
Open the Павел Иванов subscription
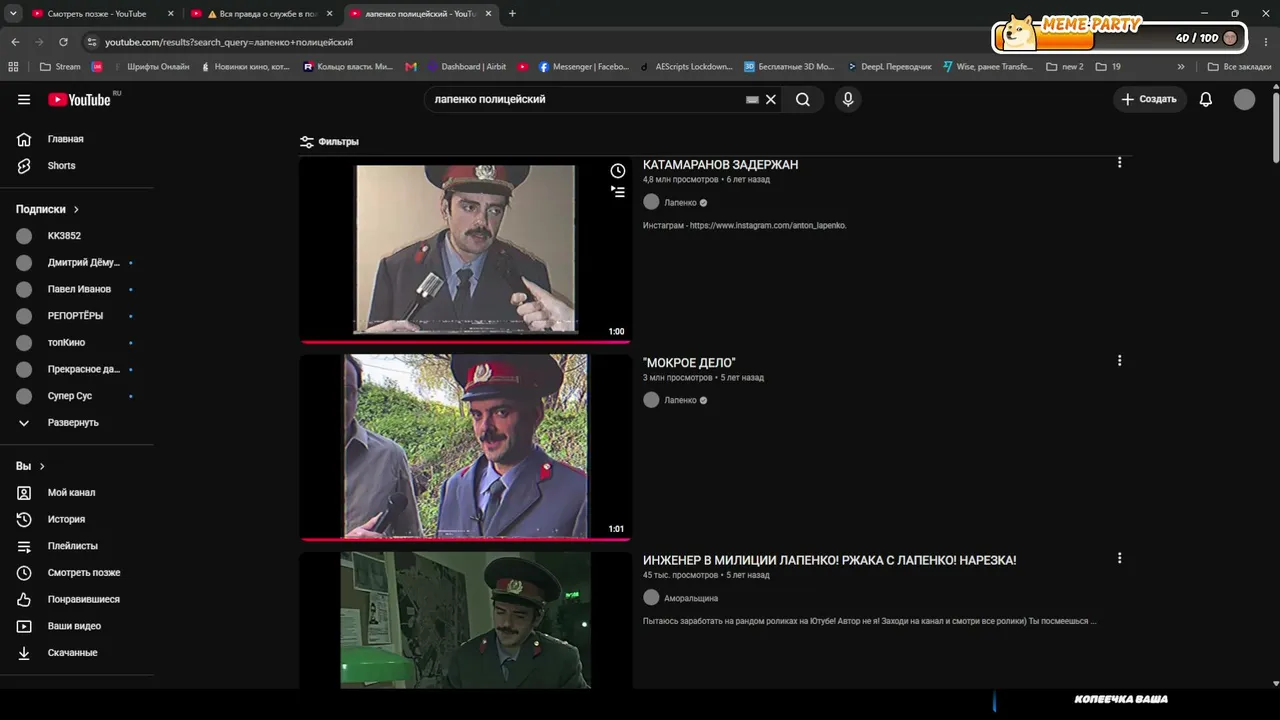[78, 289]
